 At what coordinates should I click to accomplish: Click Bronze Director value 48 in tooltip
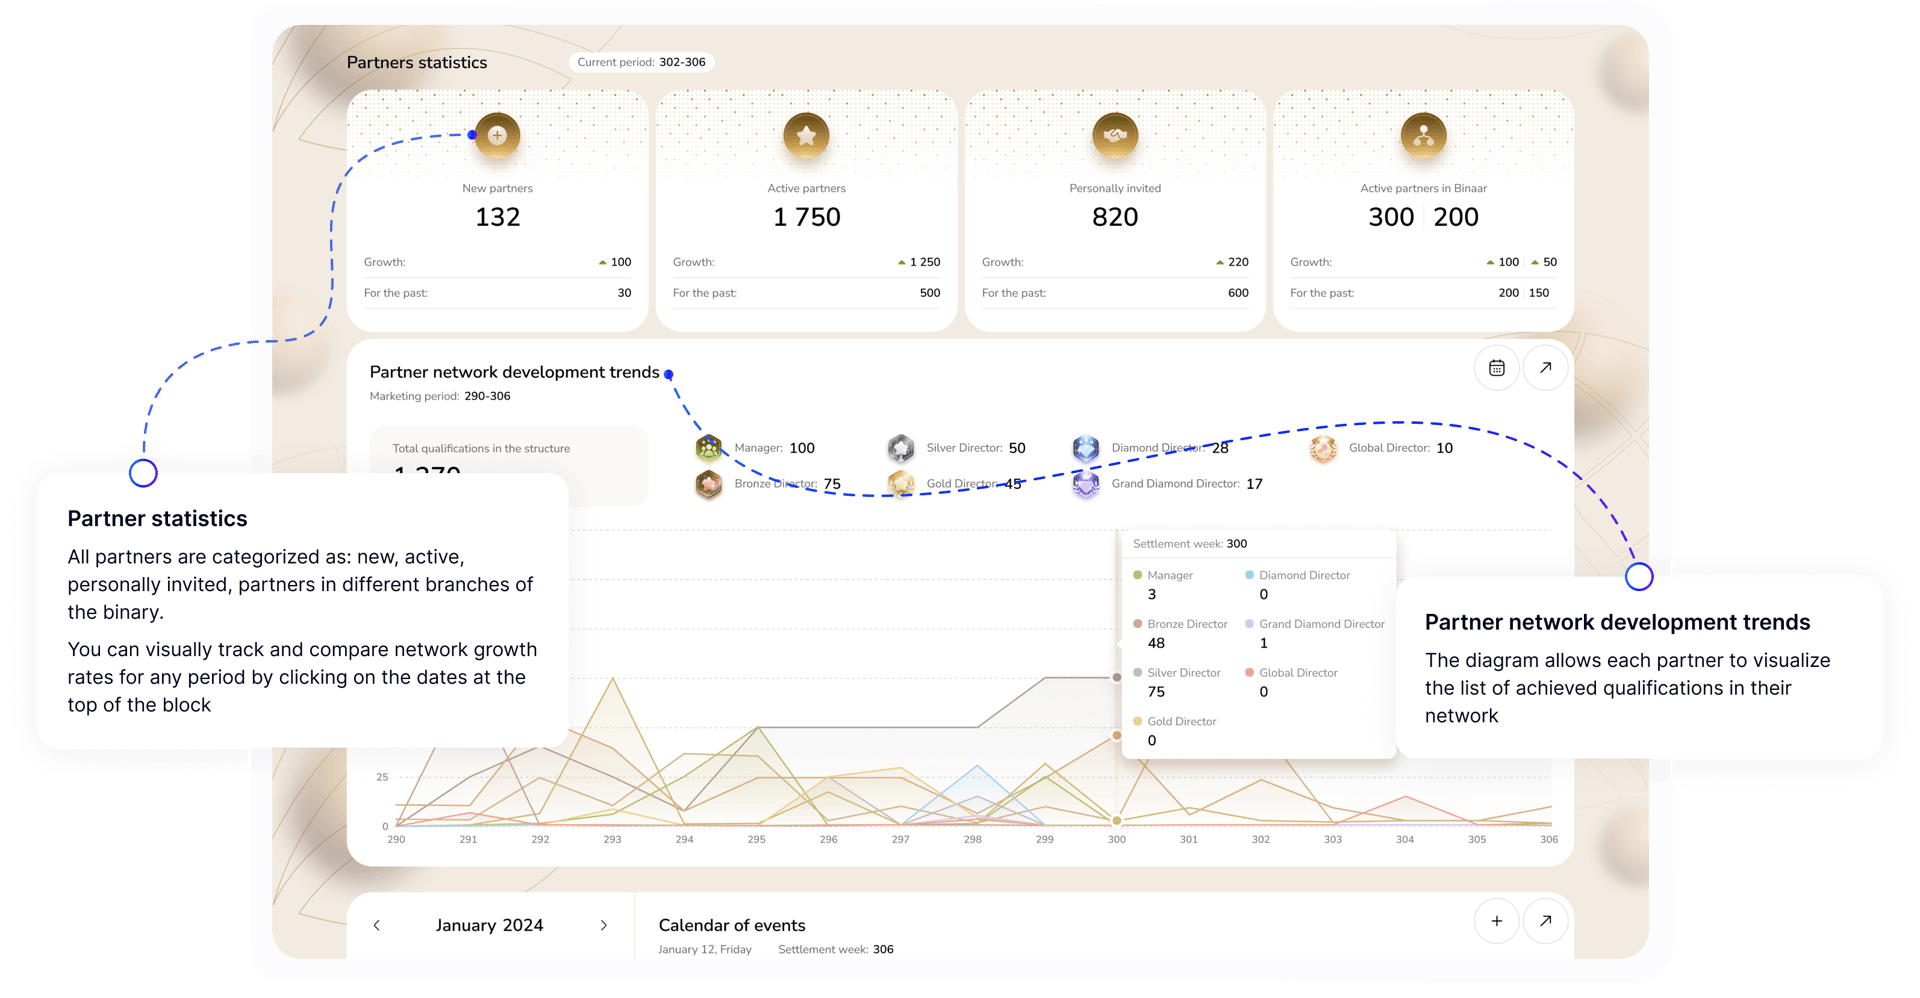coord(1156,643)
